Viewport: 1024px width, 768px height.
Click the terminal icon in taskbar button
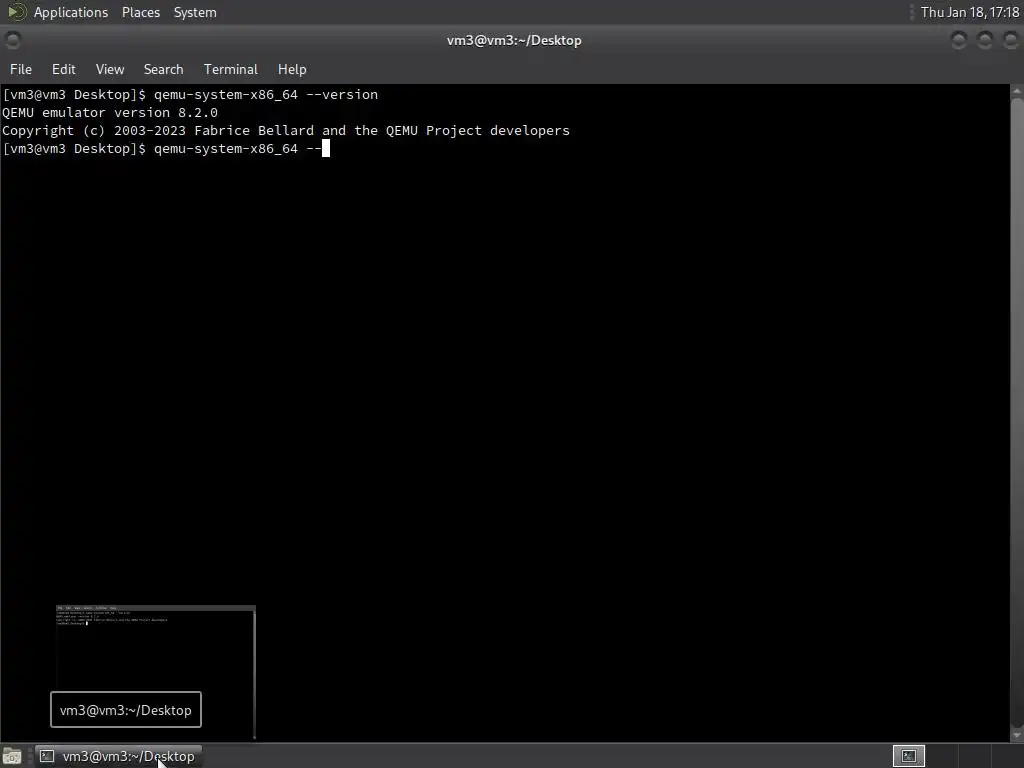click(x=47, y=756)
